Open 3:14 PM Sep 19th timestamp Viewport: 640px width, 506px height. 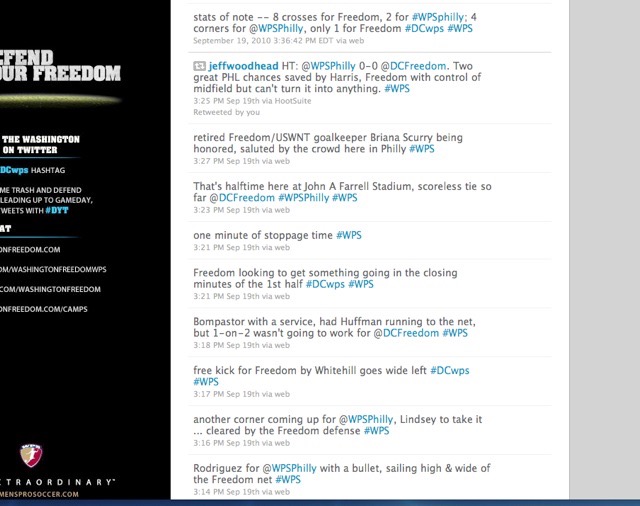coord(227,493)
